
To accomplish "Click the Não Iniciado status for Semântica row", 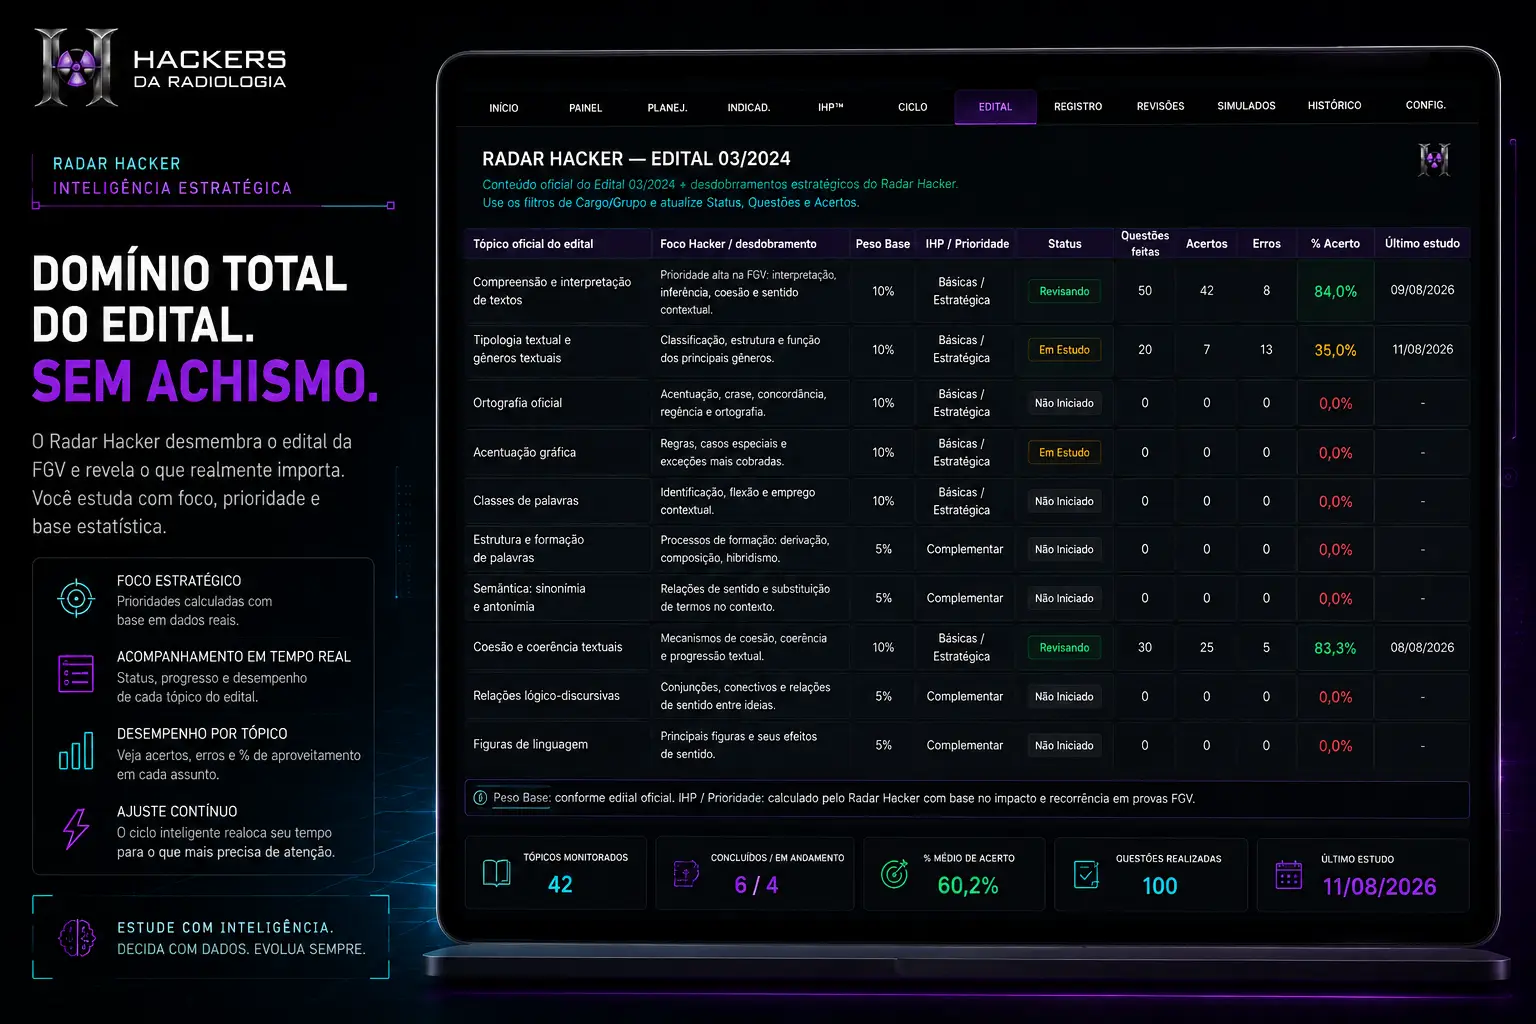I will tap(1064, 598).
